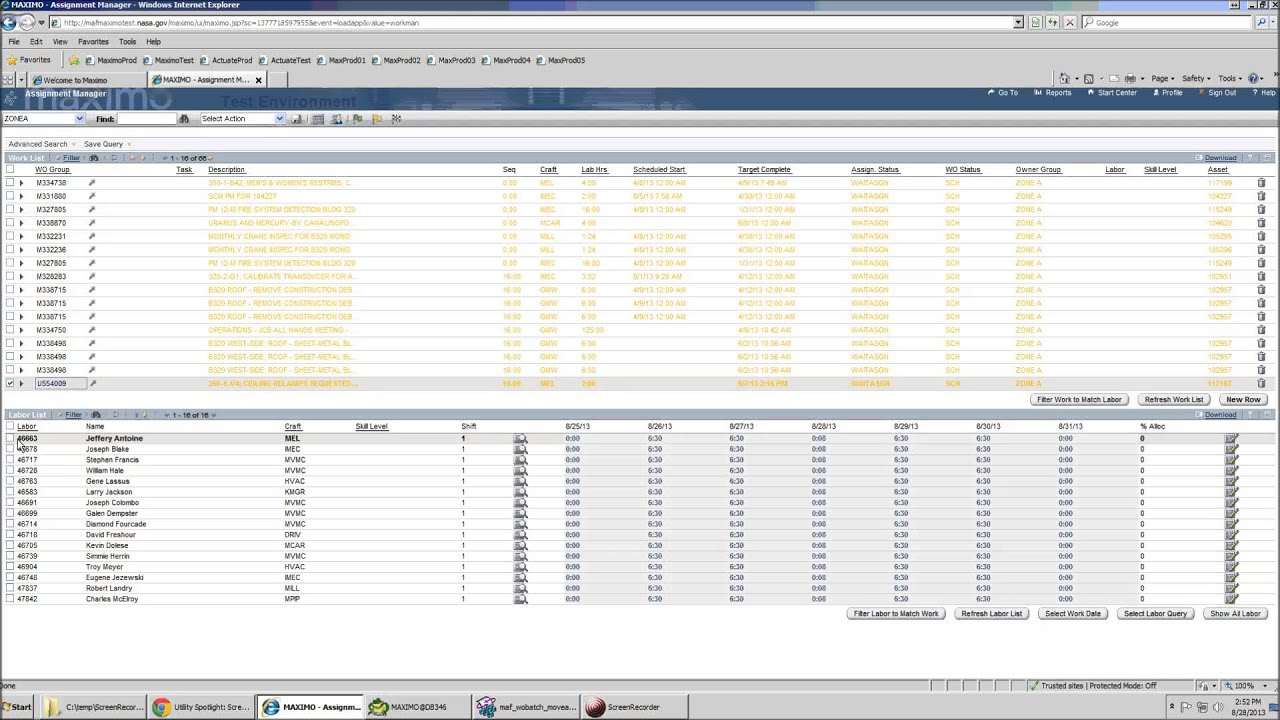Viewport: 1280px width, 720px height.
Task: Click Filter Labor to Match Work button
Action: click(x=896, y=614)
